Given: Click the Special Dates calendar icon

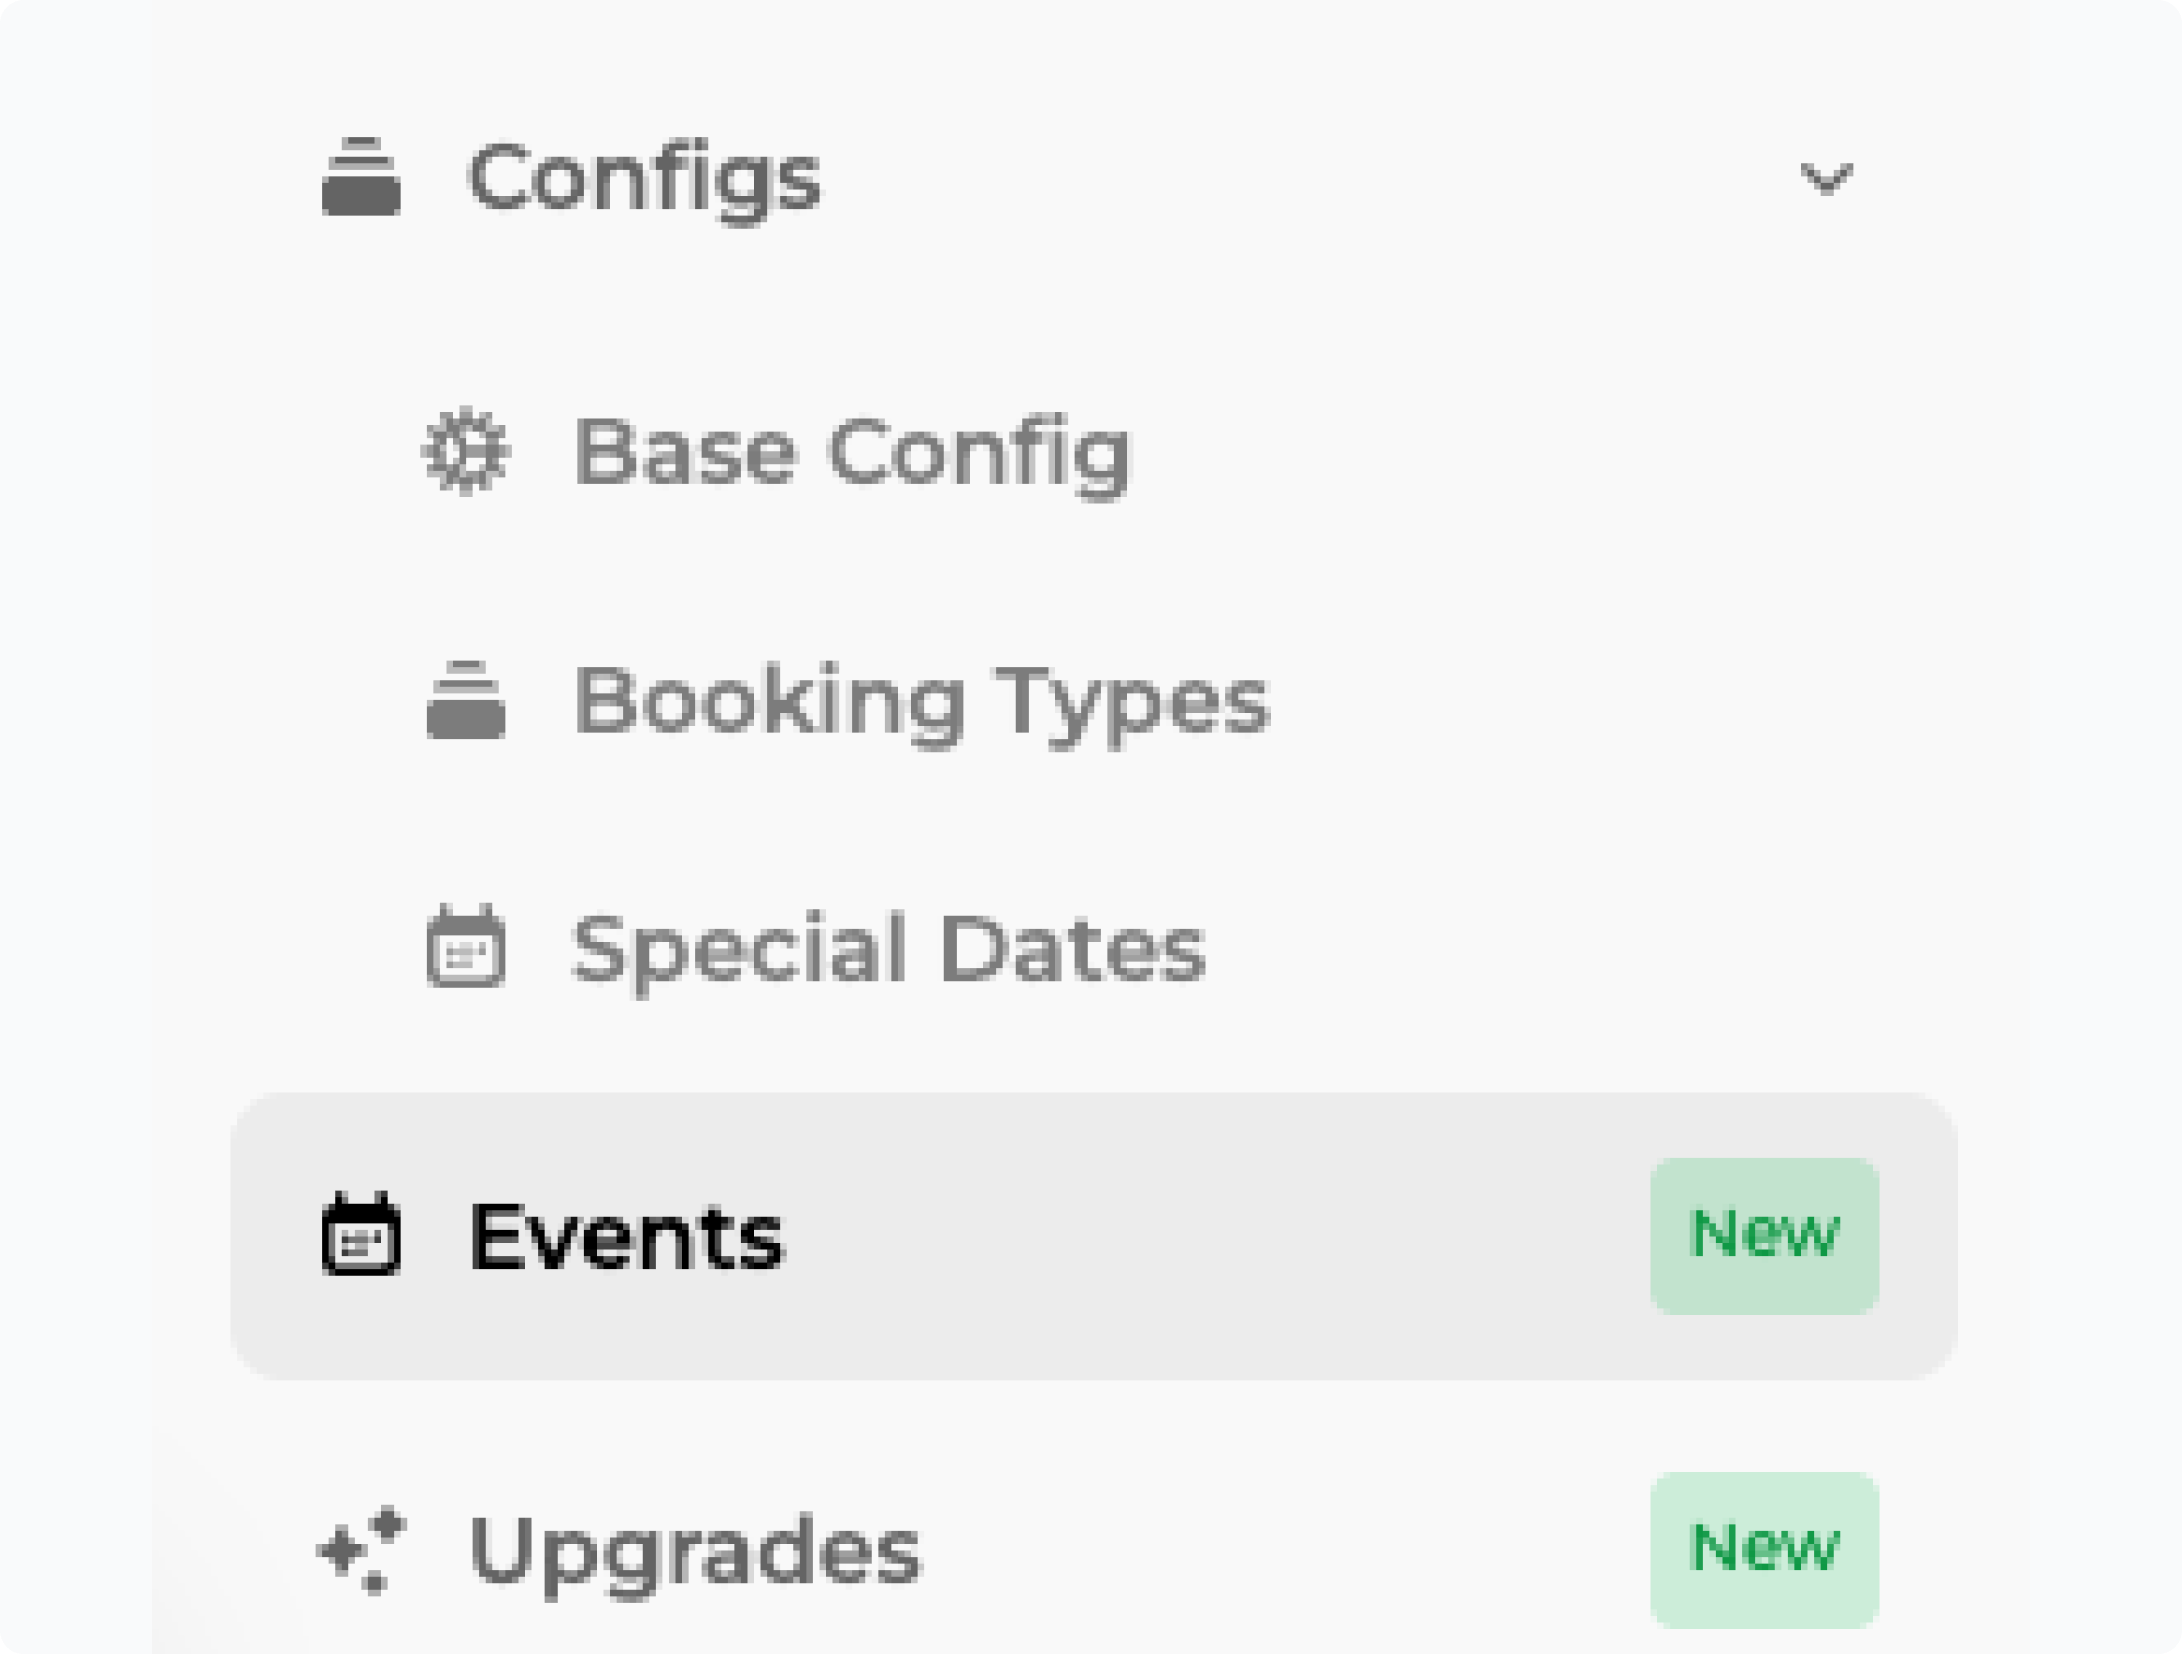Looking at the screenshot, I should click(x=466, y=946).
